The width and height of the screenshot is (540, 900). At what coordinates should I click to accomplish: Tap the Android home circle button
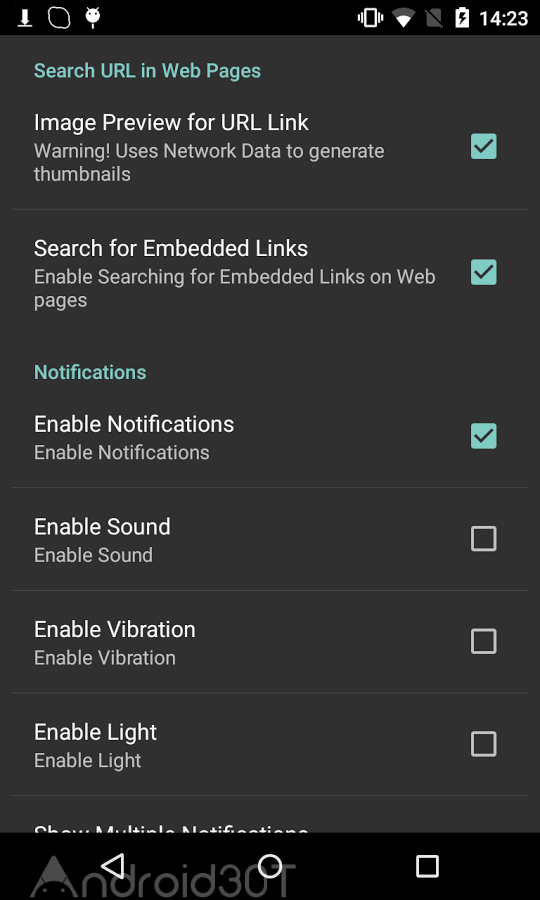coord(270,866)
